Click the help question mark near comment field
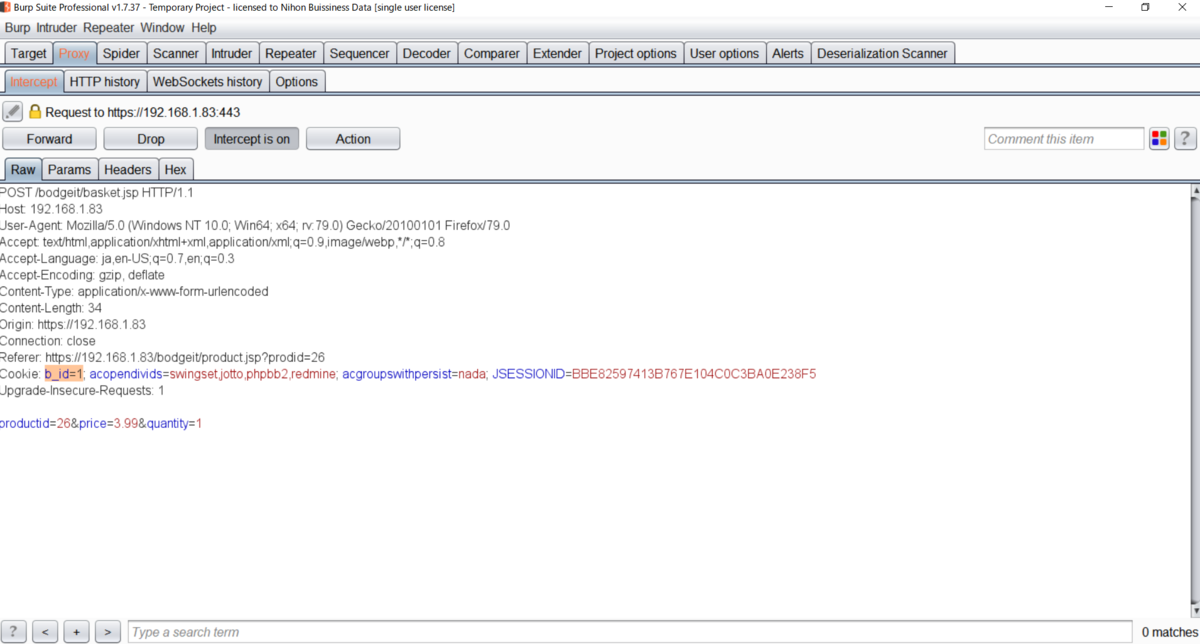Viewport: 1200px width, 644px height. click(1185, 139)
